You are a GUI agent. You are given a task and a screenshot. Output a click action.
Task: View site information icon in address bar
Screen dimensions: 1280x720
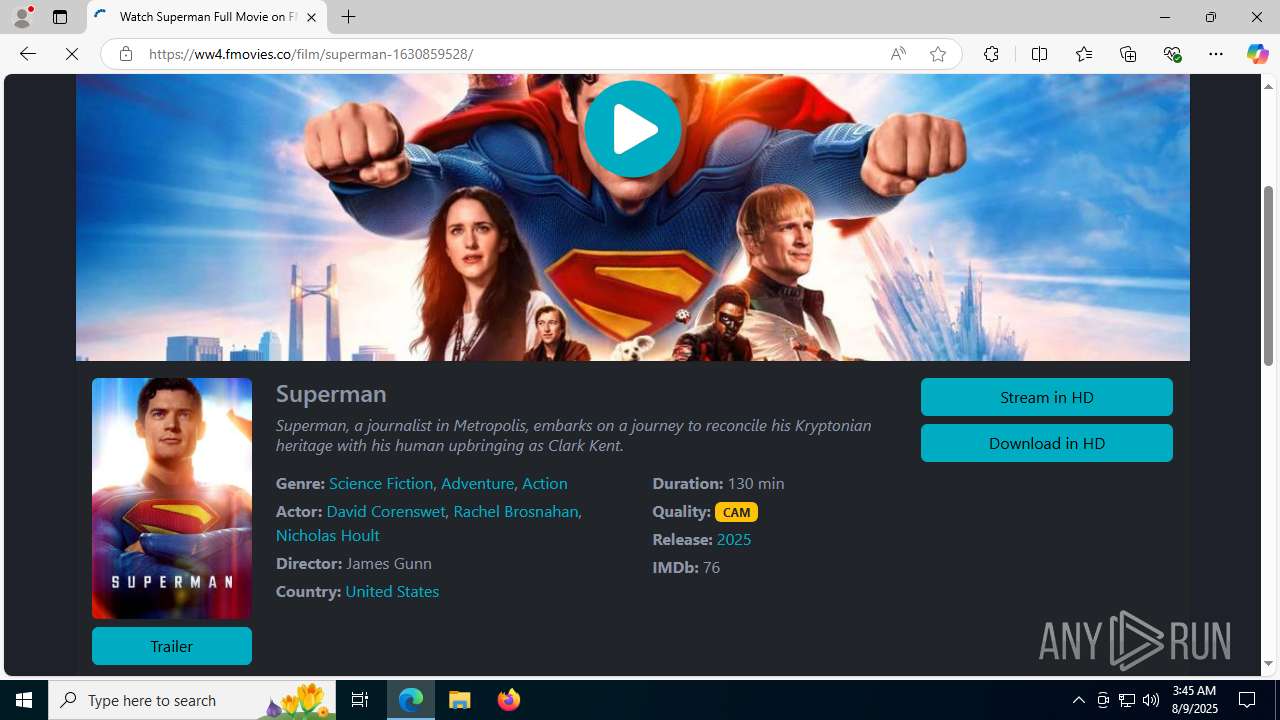pyautogui.click(x=126, y=54)
